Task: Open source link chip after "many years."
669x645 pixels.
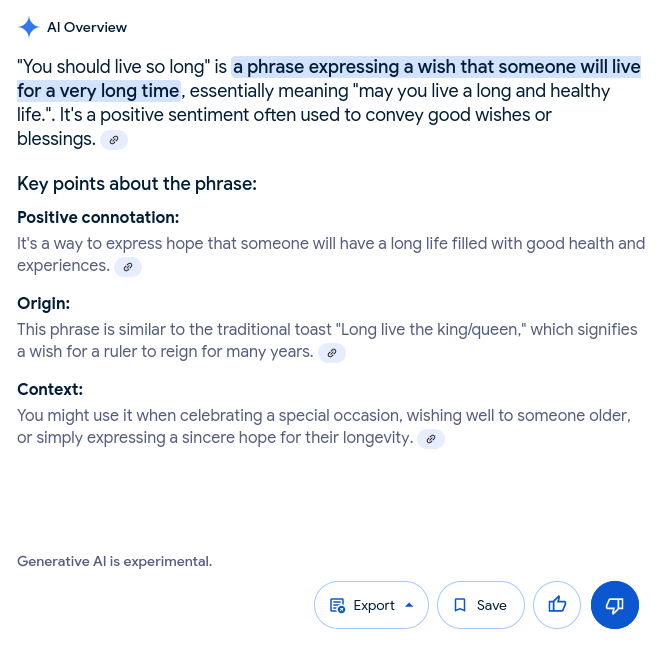Action: pos(332,353)
